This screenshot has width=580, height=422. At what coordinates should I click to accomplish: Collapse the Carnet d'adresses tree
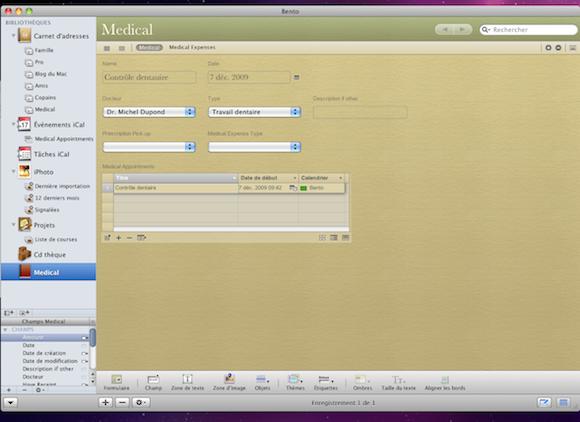tap(13, 36)
